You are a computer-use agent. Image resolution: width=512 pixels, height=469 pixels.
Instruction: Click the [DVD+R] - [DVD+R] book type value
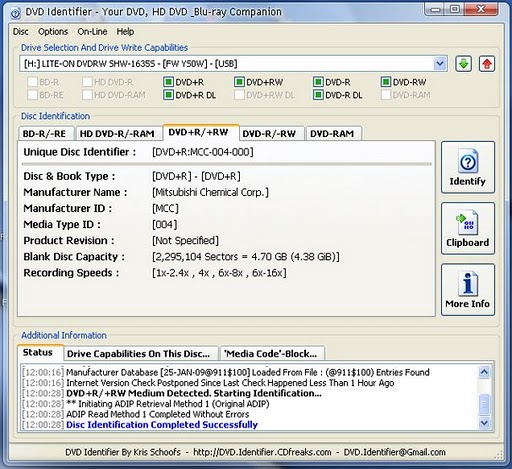(196, 176)
